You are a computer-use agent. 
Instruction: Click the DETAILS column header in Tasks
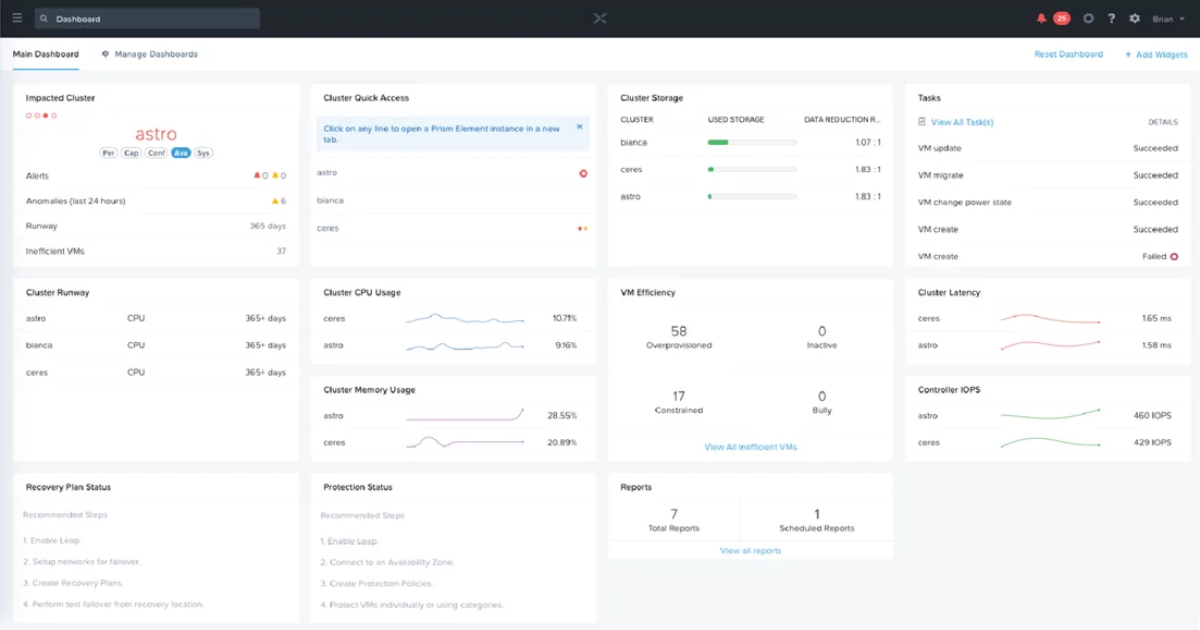(1163, 122)
